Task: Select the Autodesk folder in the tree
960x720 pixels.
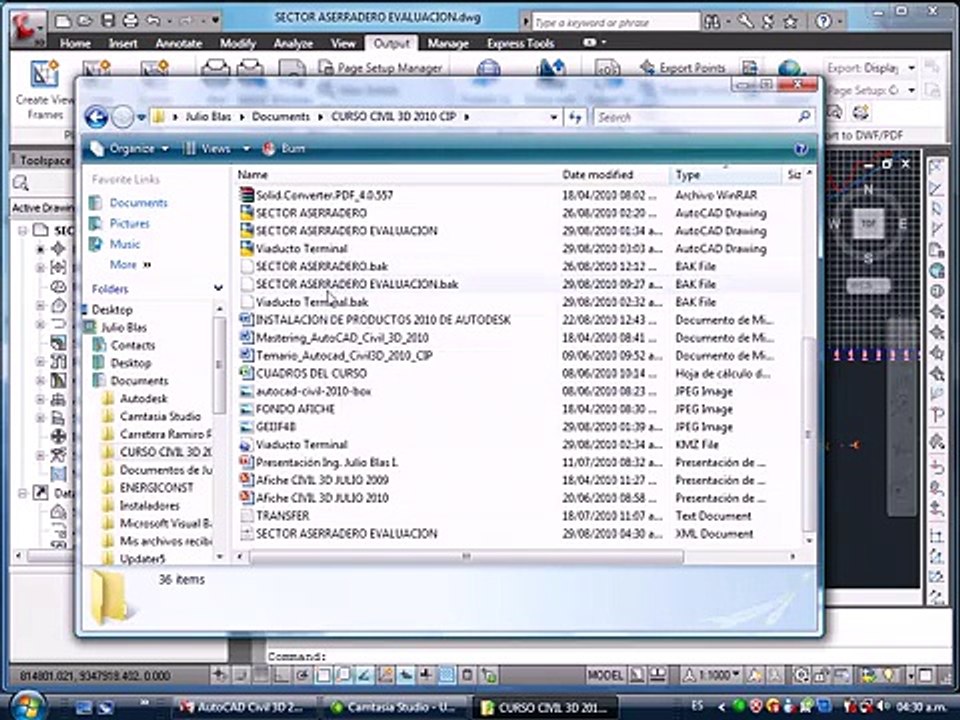Action: (x=143, y=399)
